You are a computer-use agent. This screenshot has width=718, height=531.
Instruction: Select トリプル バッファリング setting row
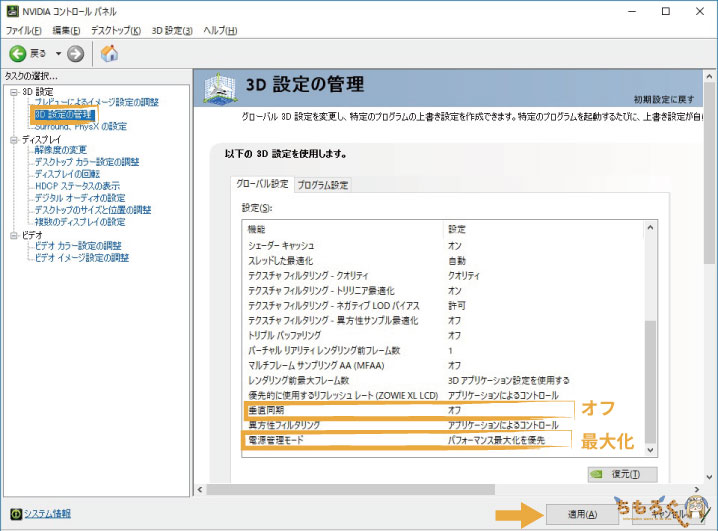coord(443,336)
